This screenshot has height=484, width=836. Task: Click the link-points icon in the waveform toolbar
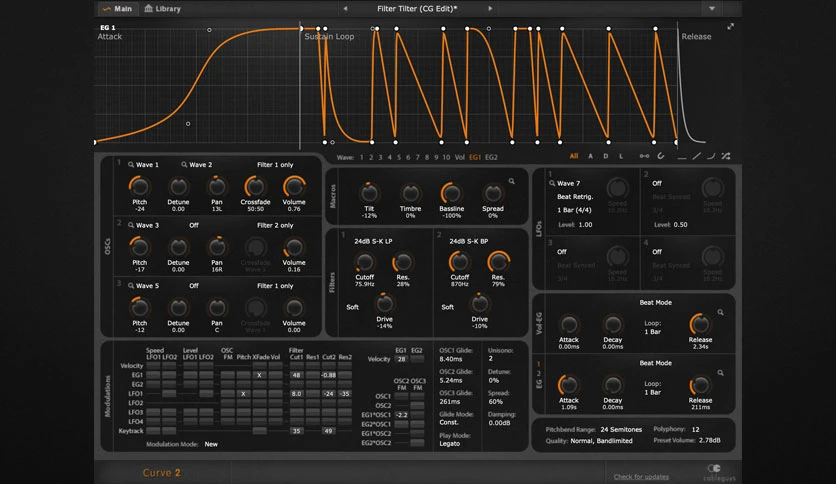click(644, 156)
